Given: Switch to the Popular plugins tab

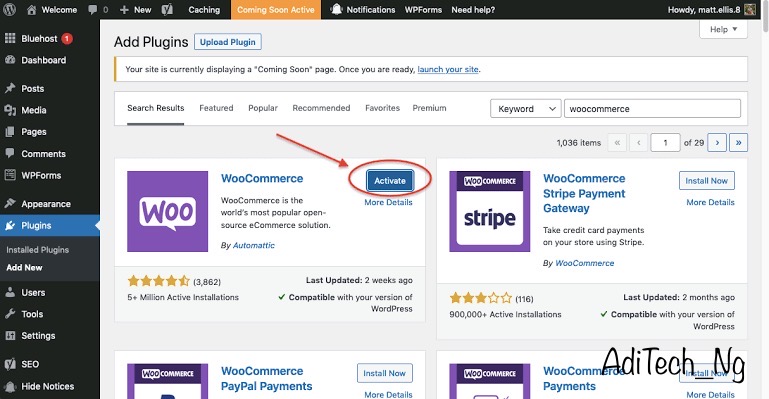Looking at the screenshot, I should pyautogui.click(x=263, y=108).
